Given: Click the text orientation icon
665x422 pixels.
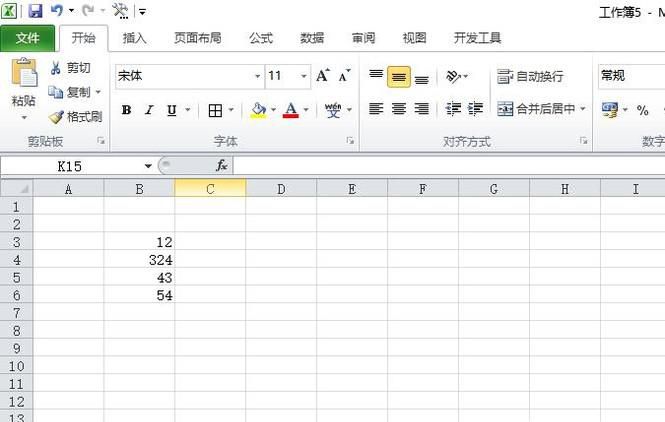Looking at the screenshot, I should pyautogui.click(x=453, y=76).
